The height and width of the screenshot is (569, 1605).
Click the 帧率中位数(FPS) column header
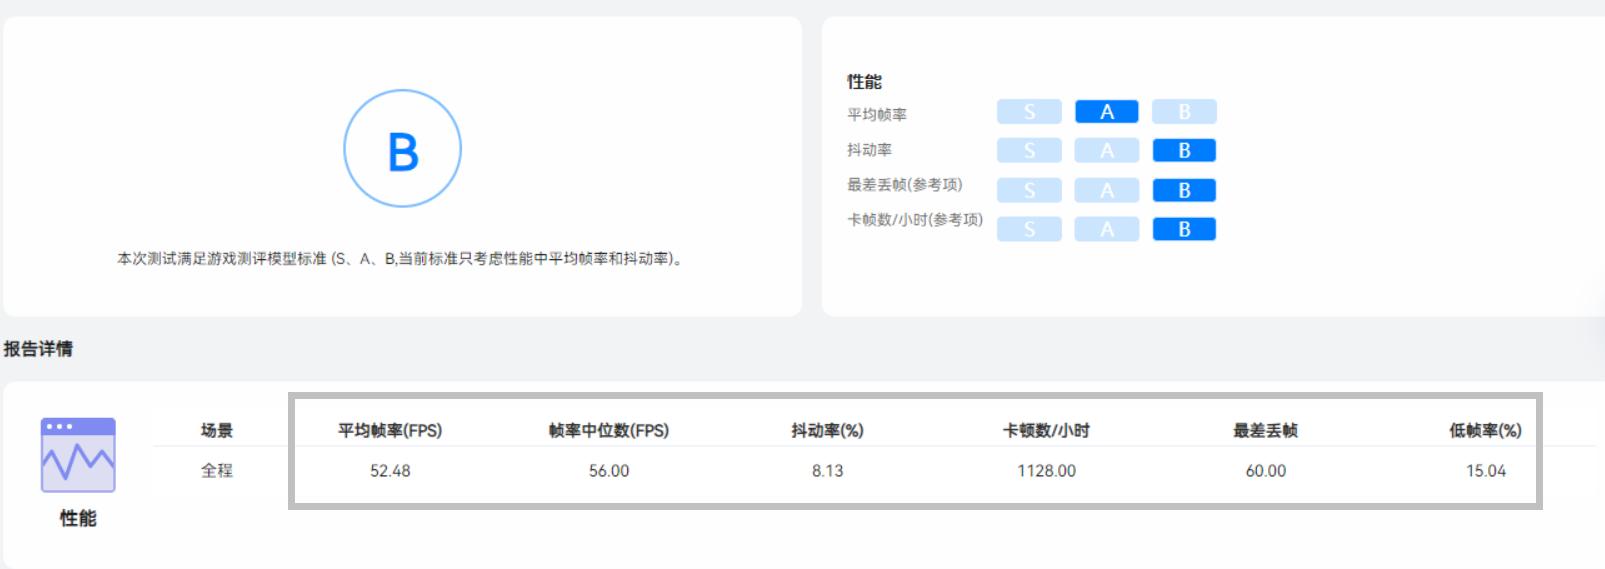[x=609, y=431]
